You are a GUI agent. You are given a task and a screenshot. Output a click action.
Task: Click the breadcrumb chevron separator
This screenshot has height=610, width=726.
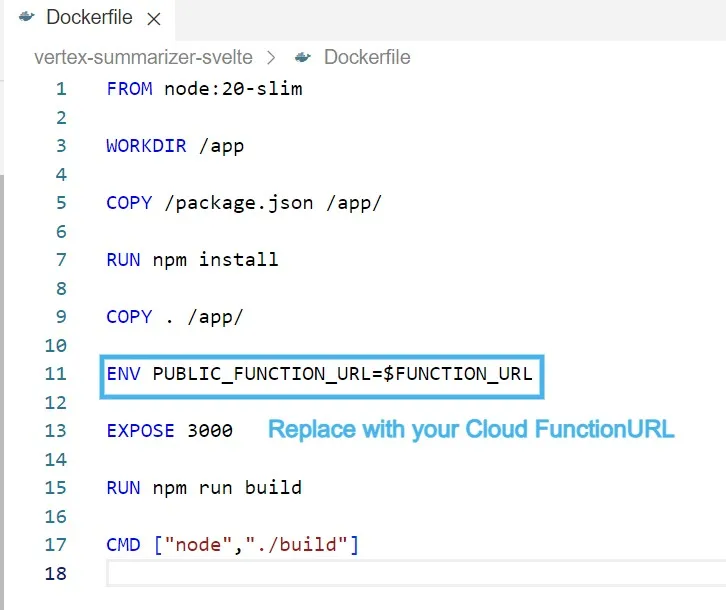click(x=271, y=57)
